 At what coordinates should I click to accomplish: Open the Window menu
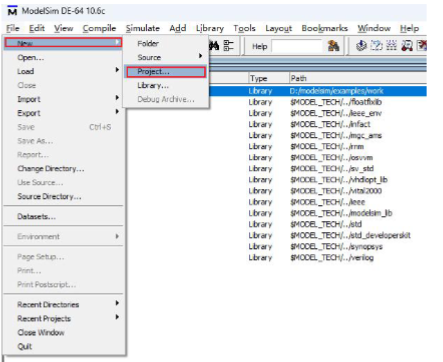pos(374,28)
